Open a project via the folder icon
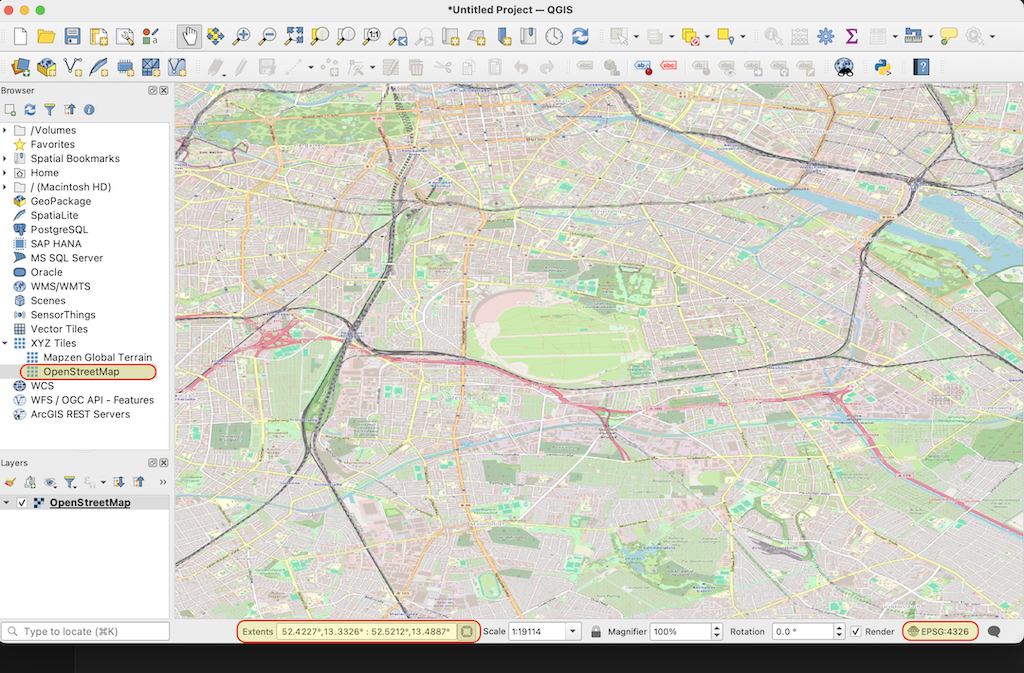Image resolution: width=1024 pixels, height=673 pixels. 46,36
